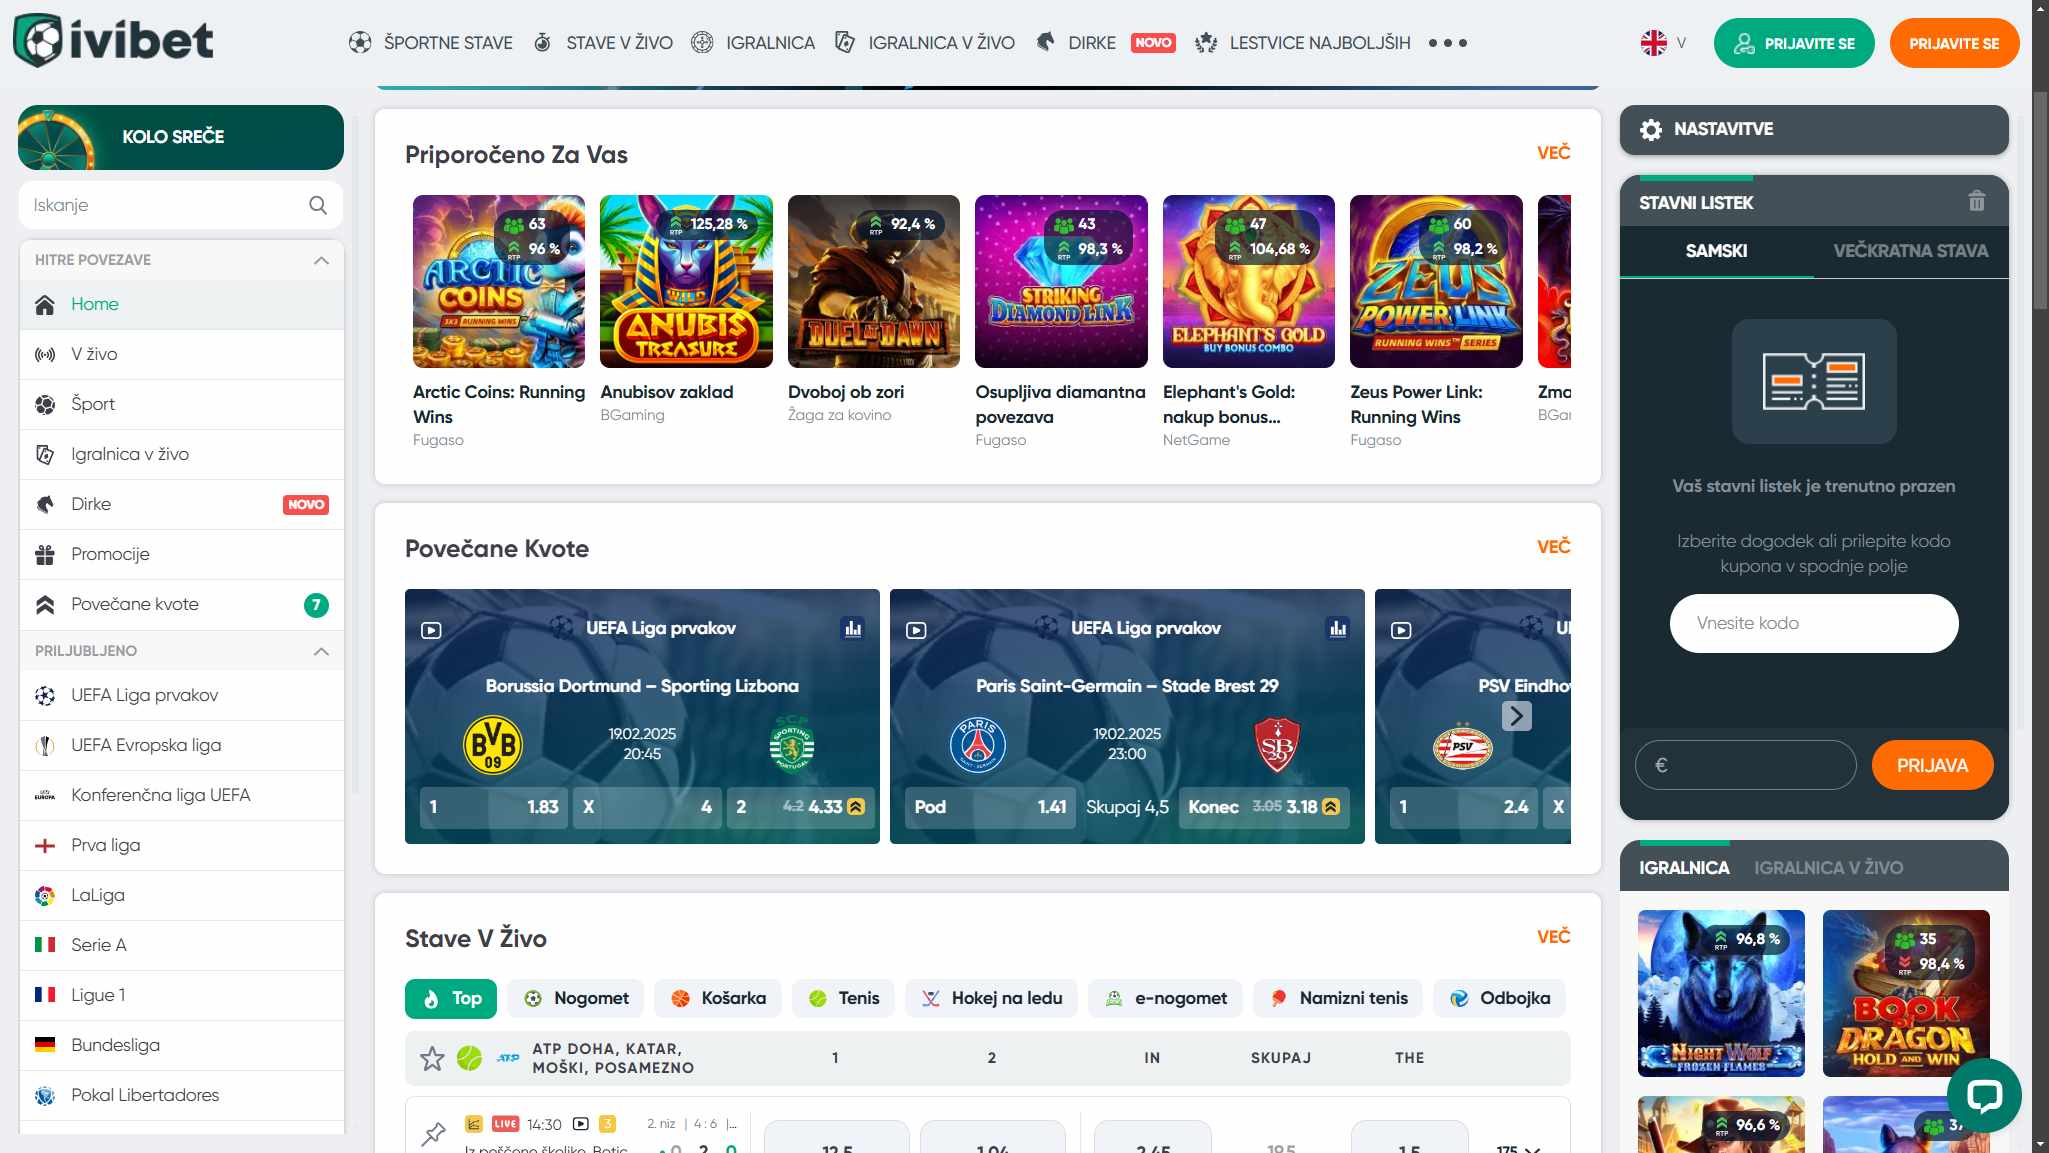Select the Tenis live filter
This screenshot has width=2049, height=1153.
(x=843, y=999)
